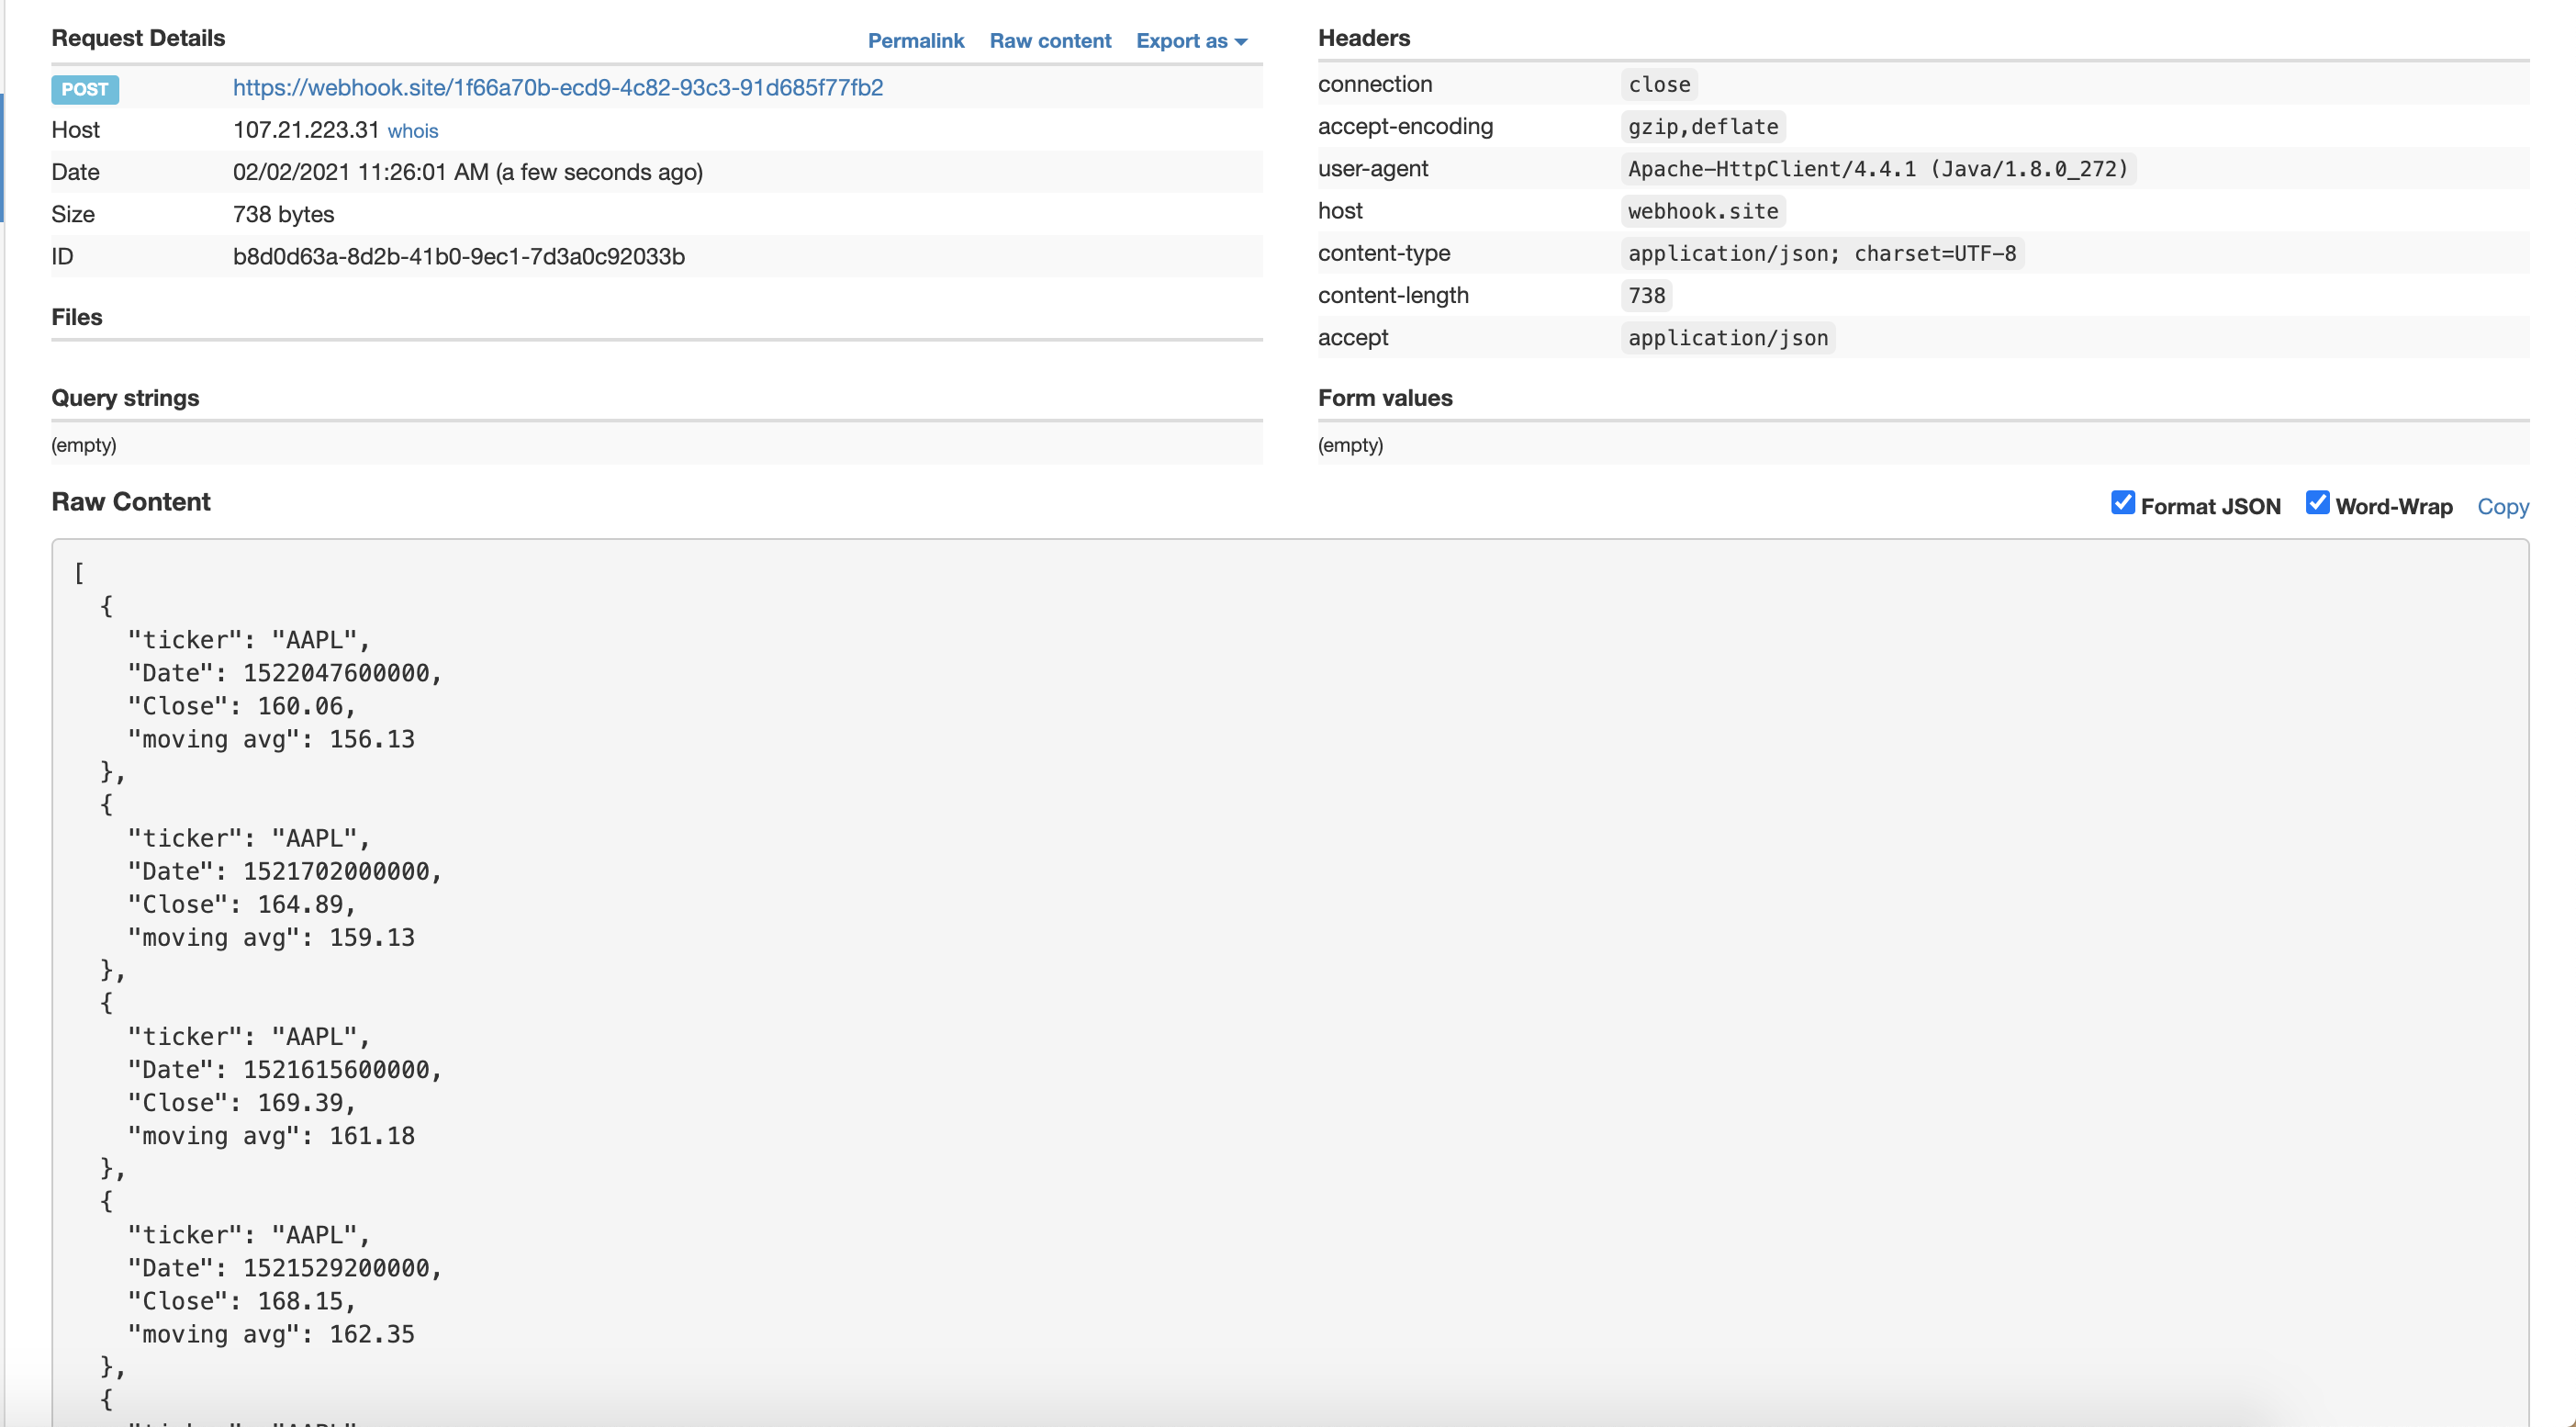This screenshot has height=1427, width=2576.
Task: Disable the Word-Wrap checkbox
Action: click(x=2316, y=503)
